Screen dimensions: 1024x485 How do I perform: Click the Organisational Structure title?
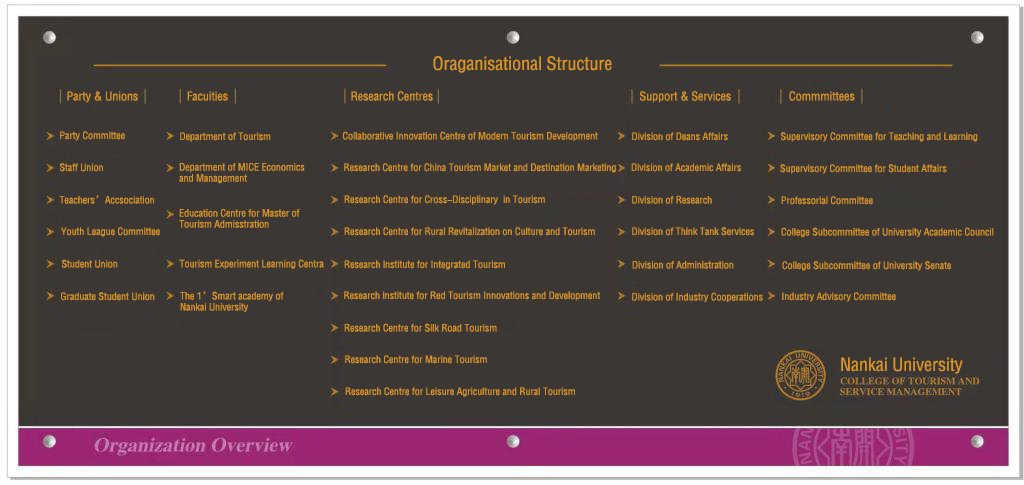(522, 64)
